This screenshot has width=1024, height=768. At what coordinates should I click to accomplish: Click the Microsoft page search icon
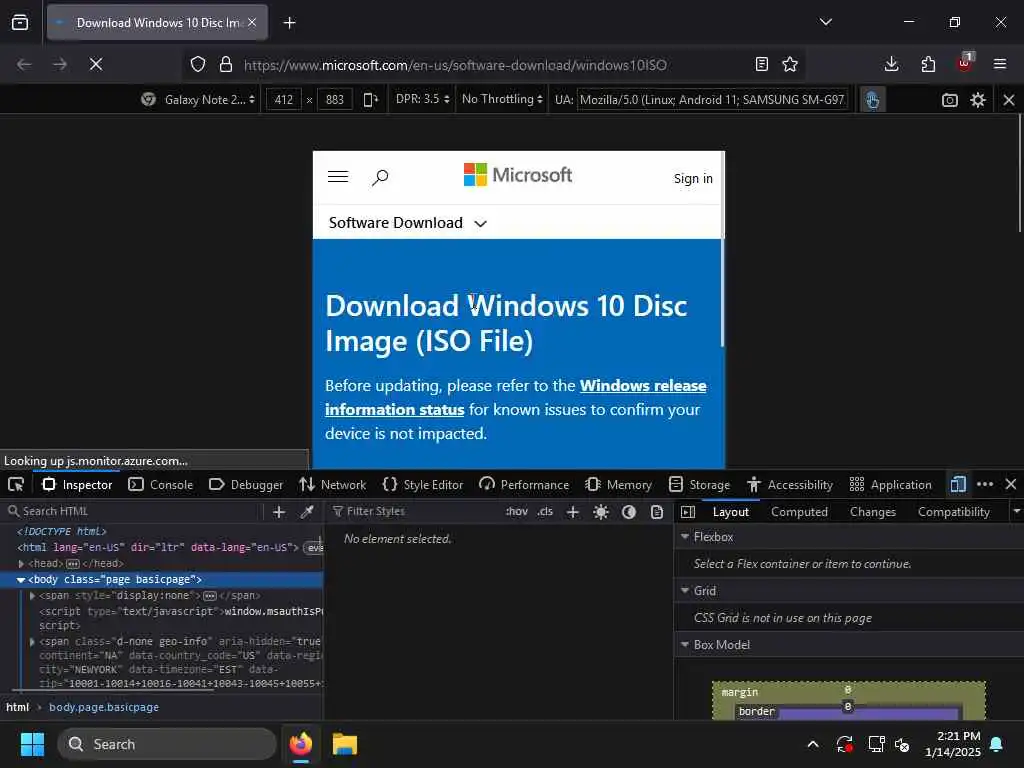pos(380,177)
